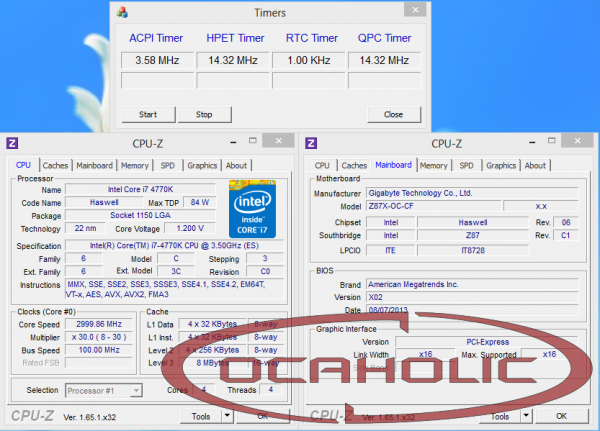600x431 pixels.
Task: Expand Tools dropdown arrow in right CPU-Z window
Action: click(527, 416)
